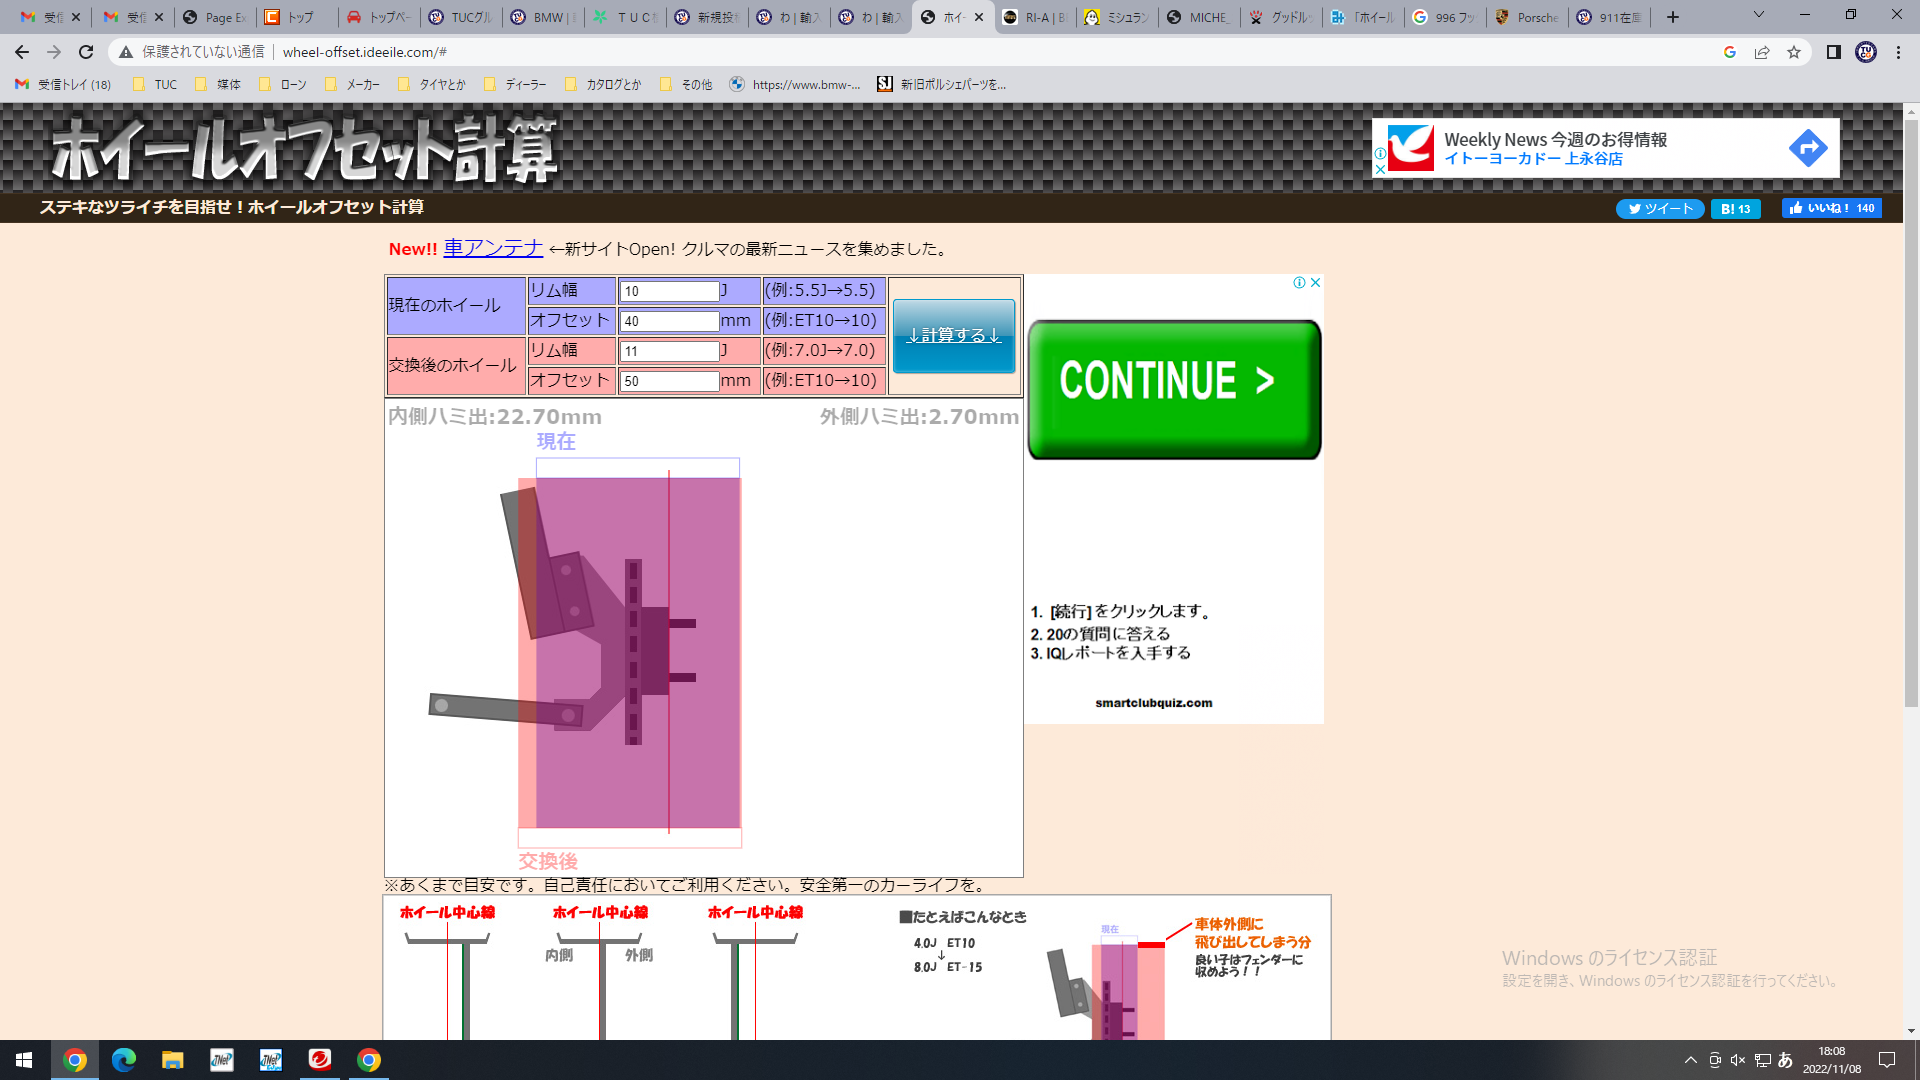
Task: Open Microsoft Edge from taskbar
Action: point(124,1060)
